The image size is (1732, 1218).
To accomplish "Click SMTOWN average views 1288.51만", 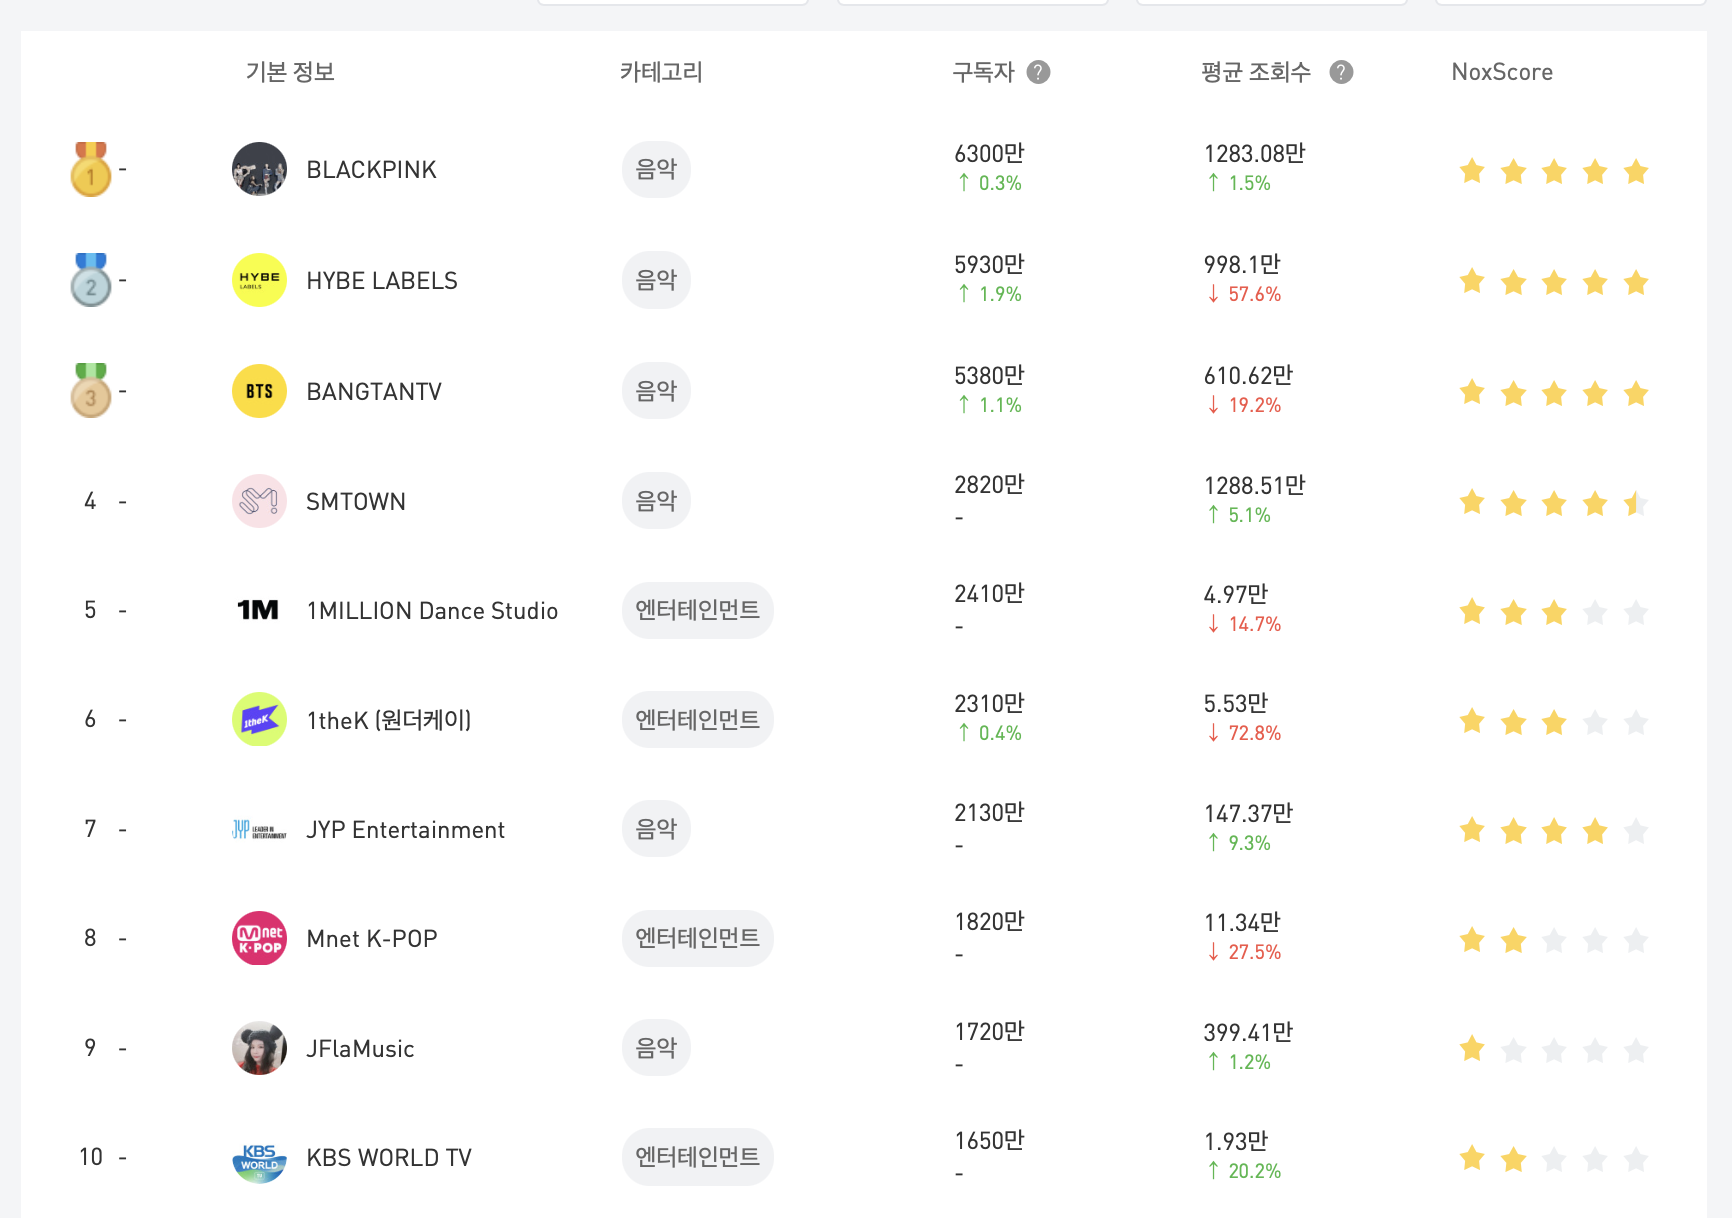I will click(x=1254, y=485).
